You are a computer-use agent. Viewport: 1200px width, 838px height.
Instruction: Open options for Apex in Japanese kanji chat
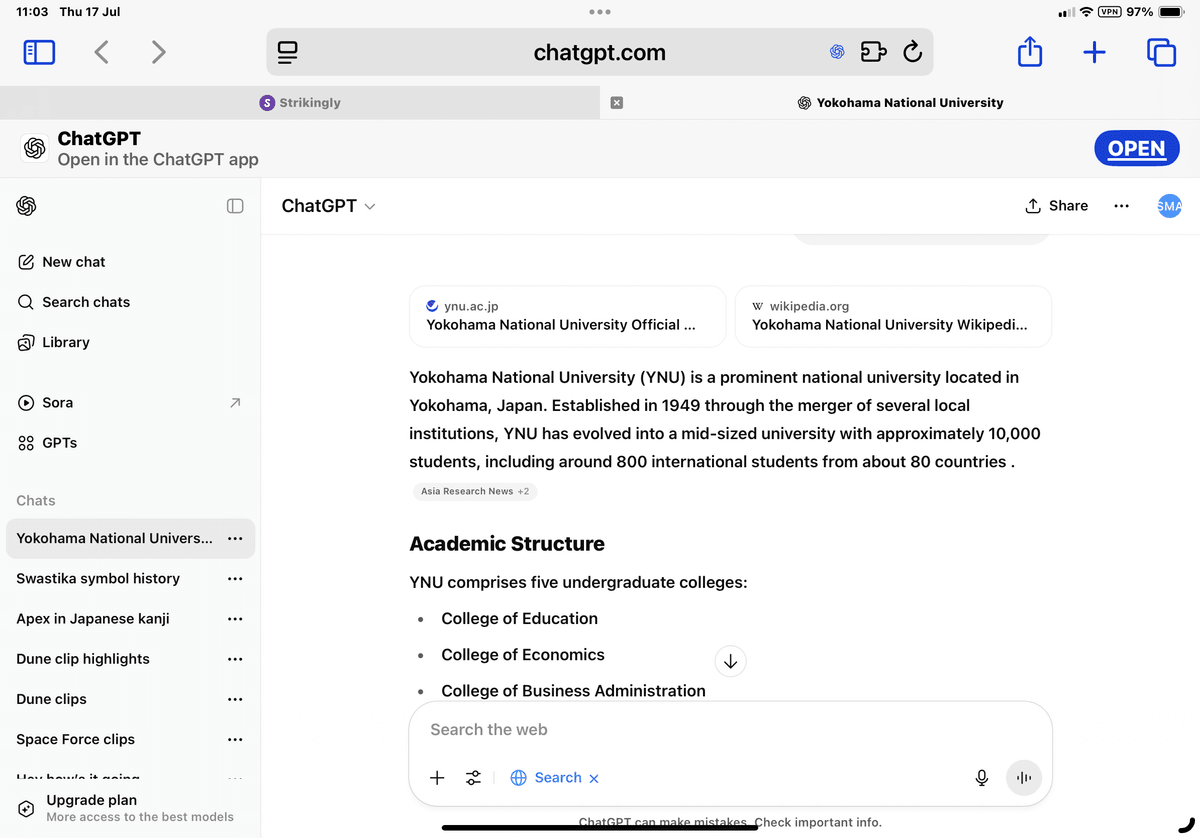click(x=235, y=618)
